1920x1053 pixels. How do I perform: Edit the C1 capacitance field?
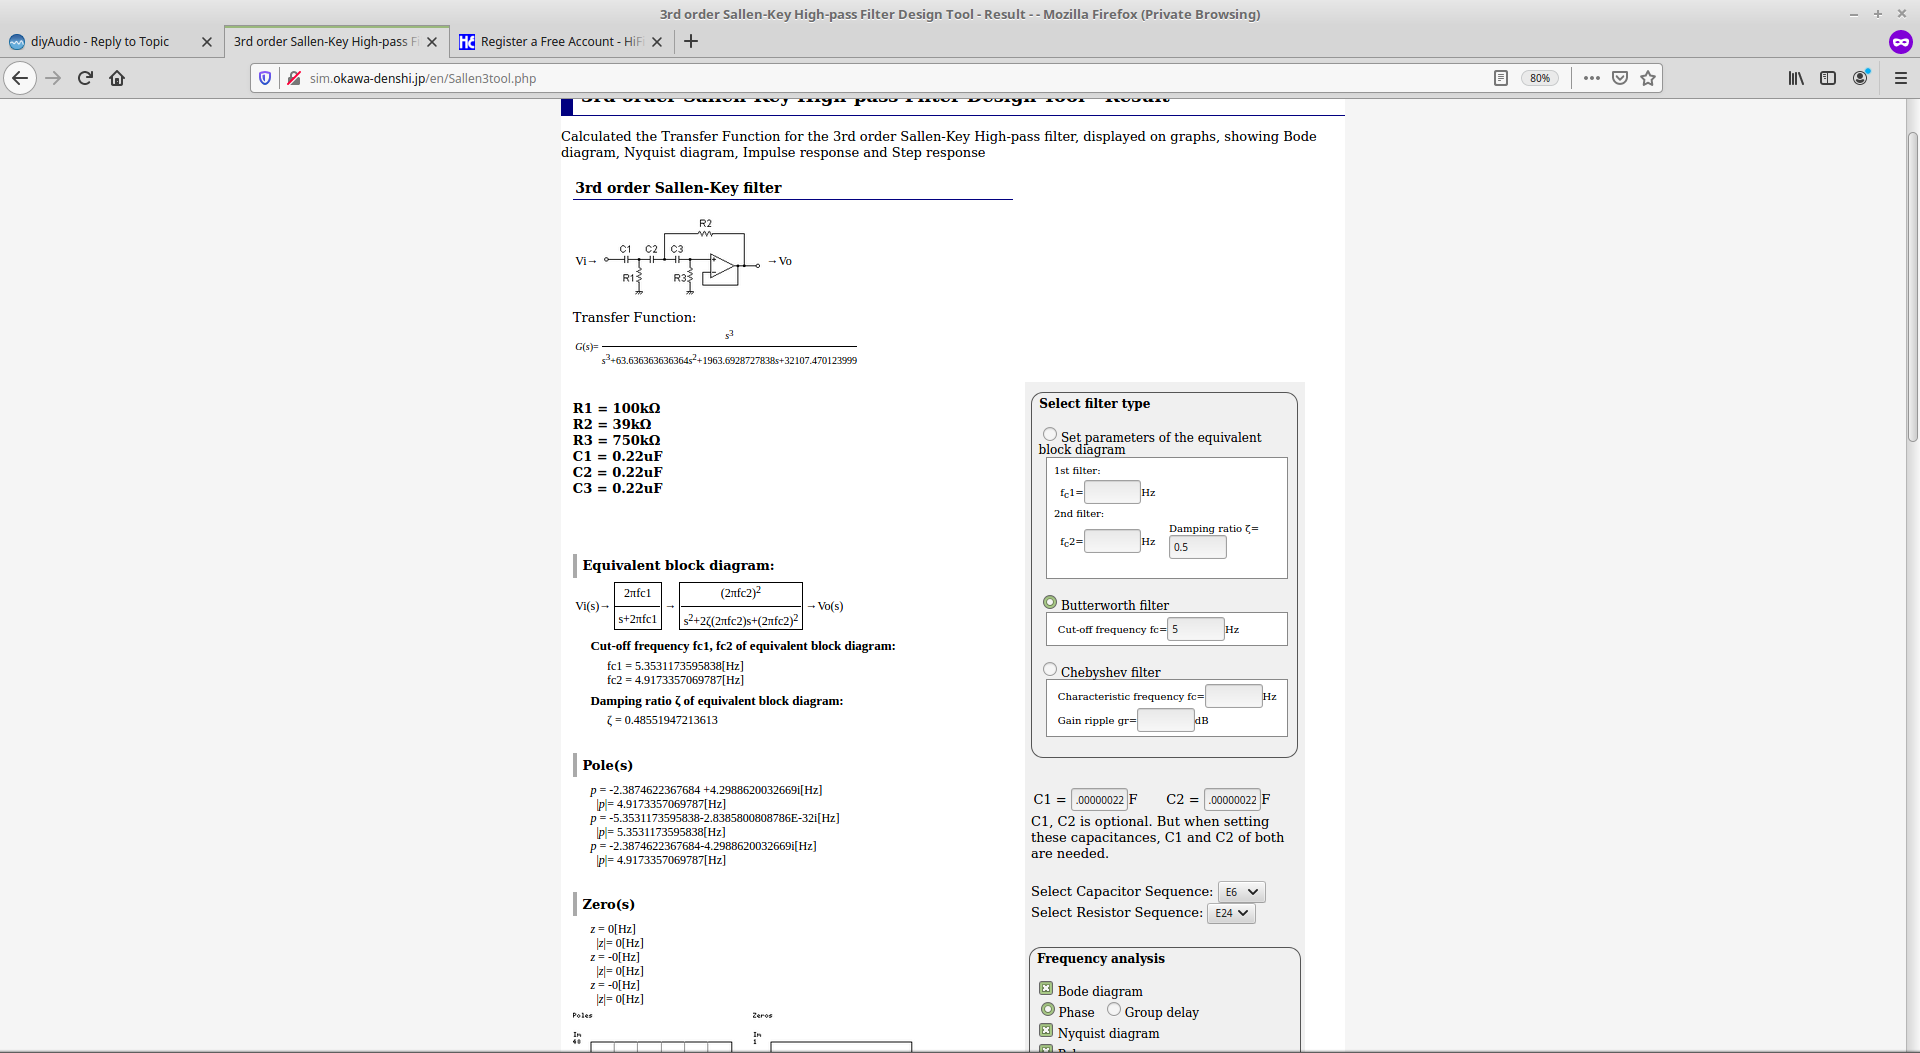1100,800
